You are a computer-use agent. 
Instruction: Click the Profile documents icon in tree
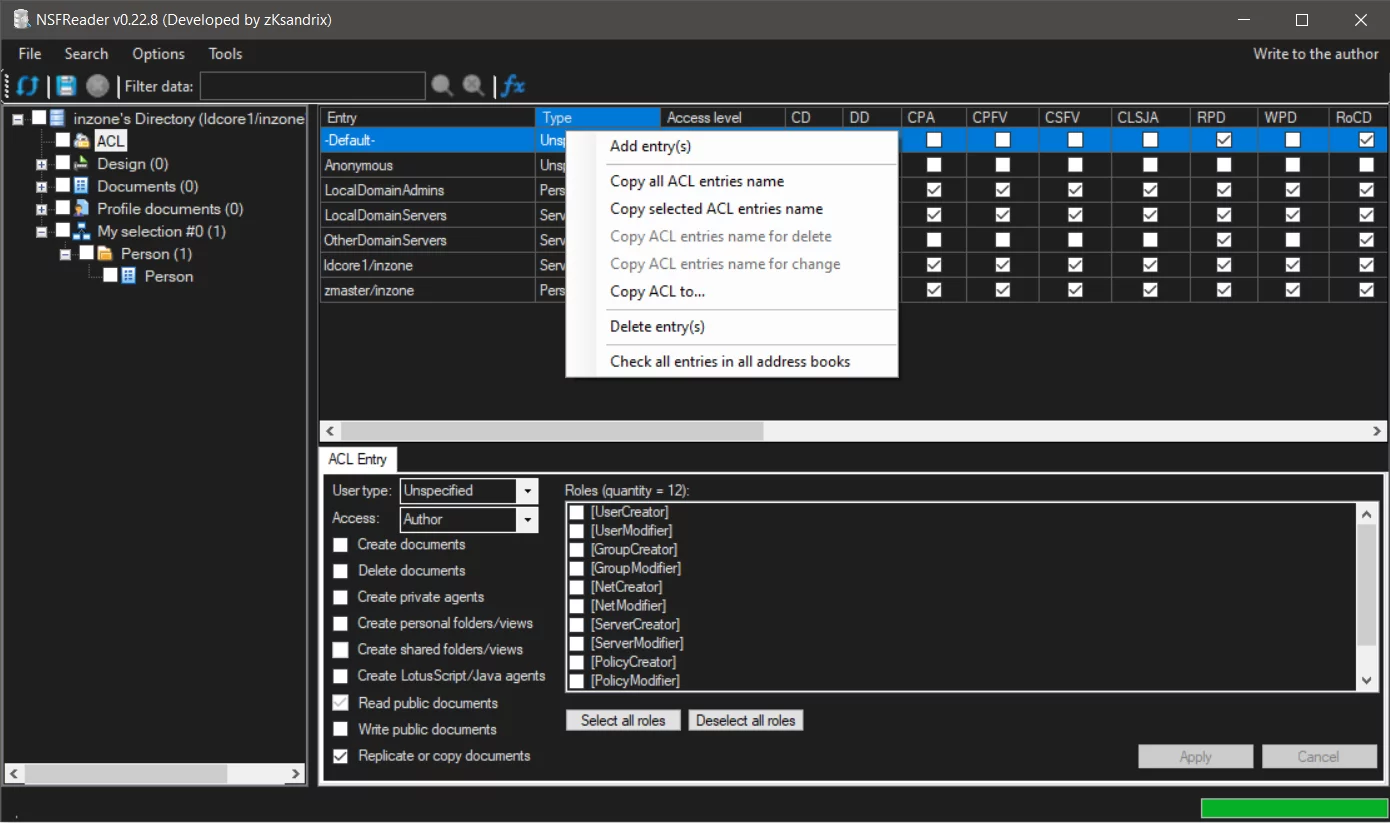(x=82, y=209)
